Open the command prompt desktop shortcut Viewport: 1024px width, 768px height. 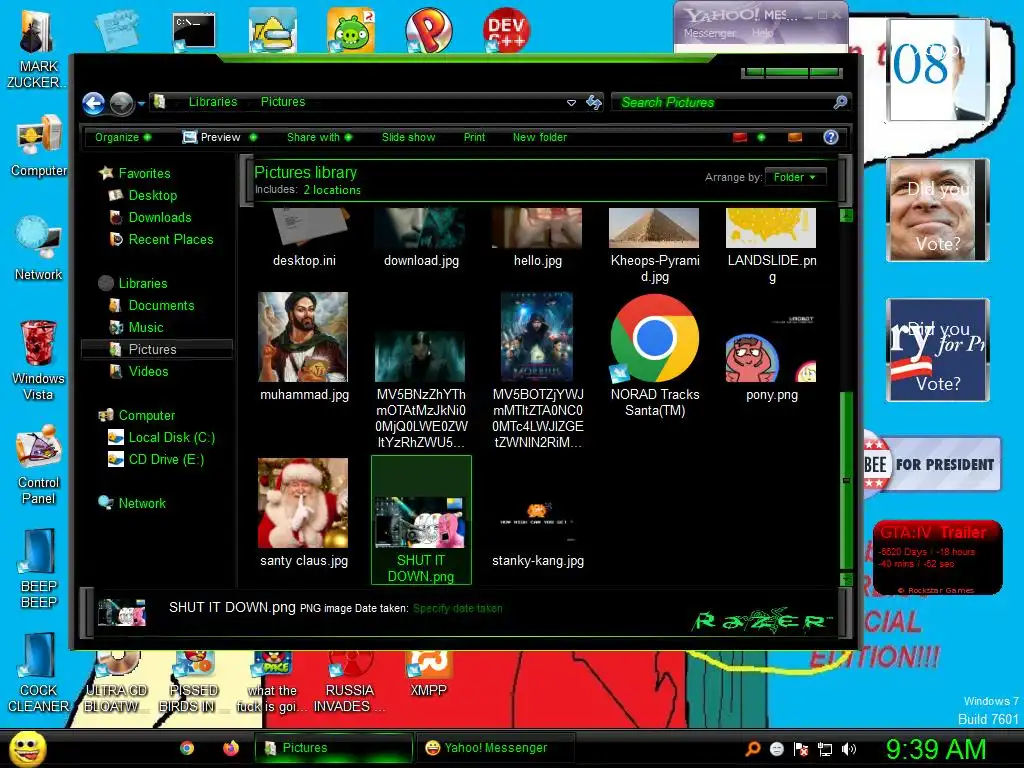[x=194, y=31]
